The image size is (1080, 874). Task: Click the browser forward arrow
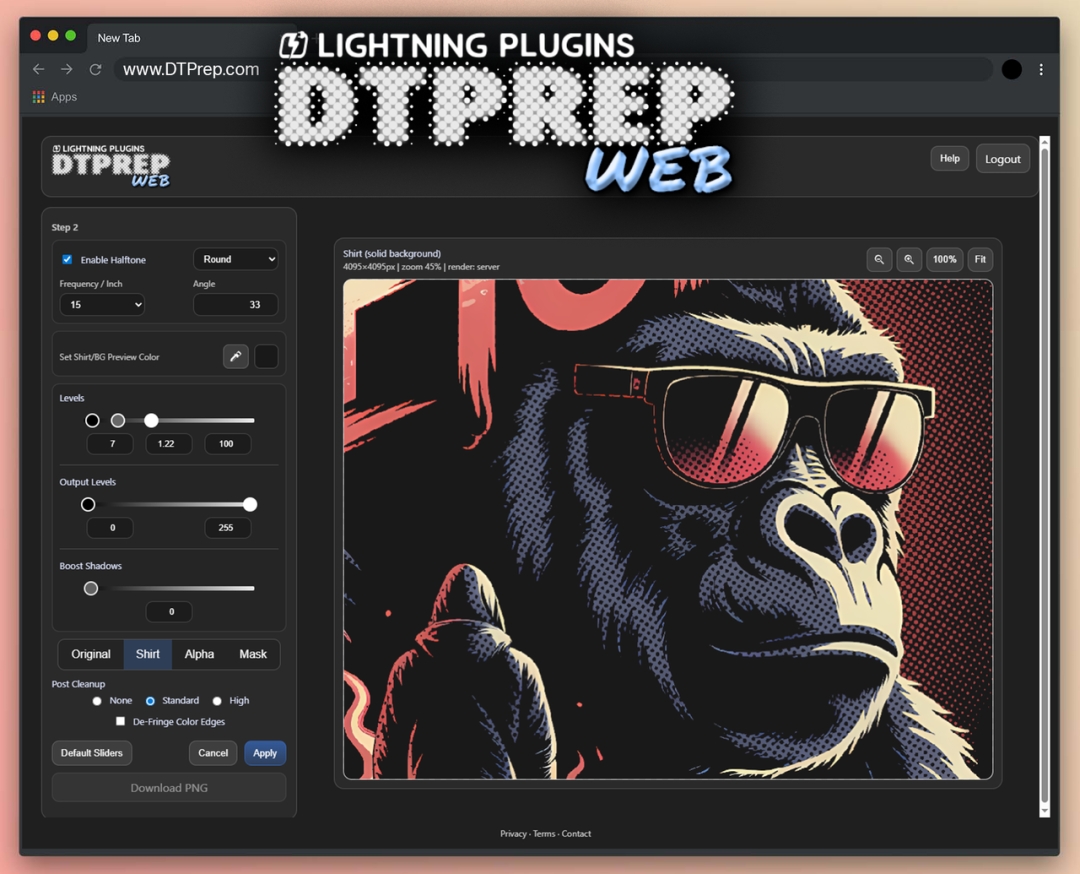point(67,70)
